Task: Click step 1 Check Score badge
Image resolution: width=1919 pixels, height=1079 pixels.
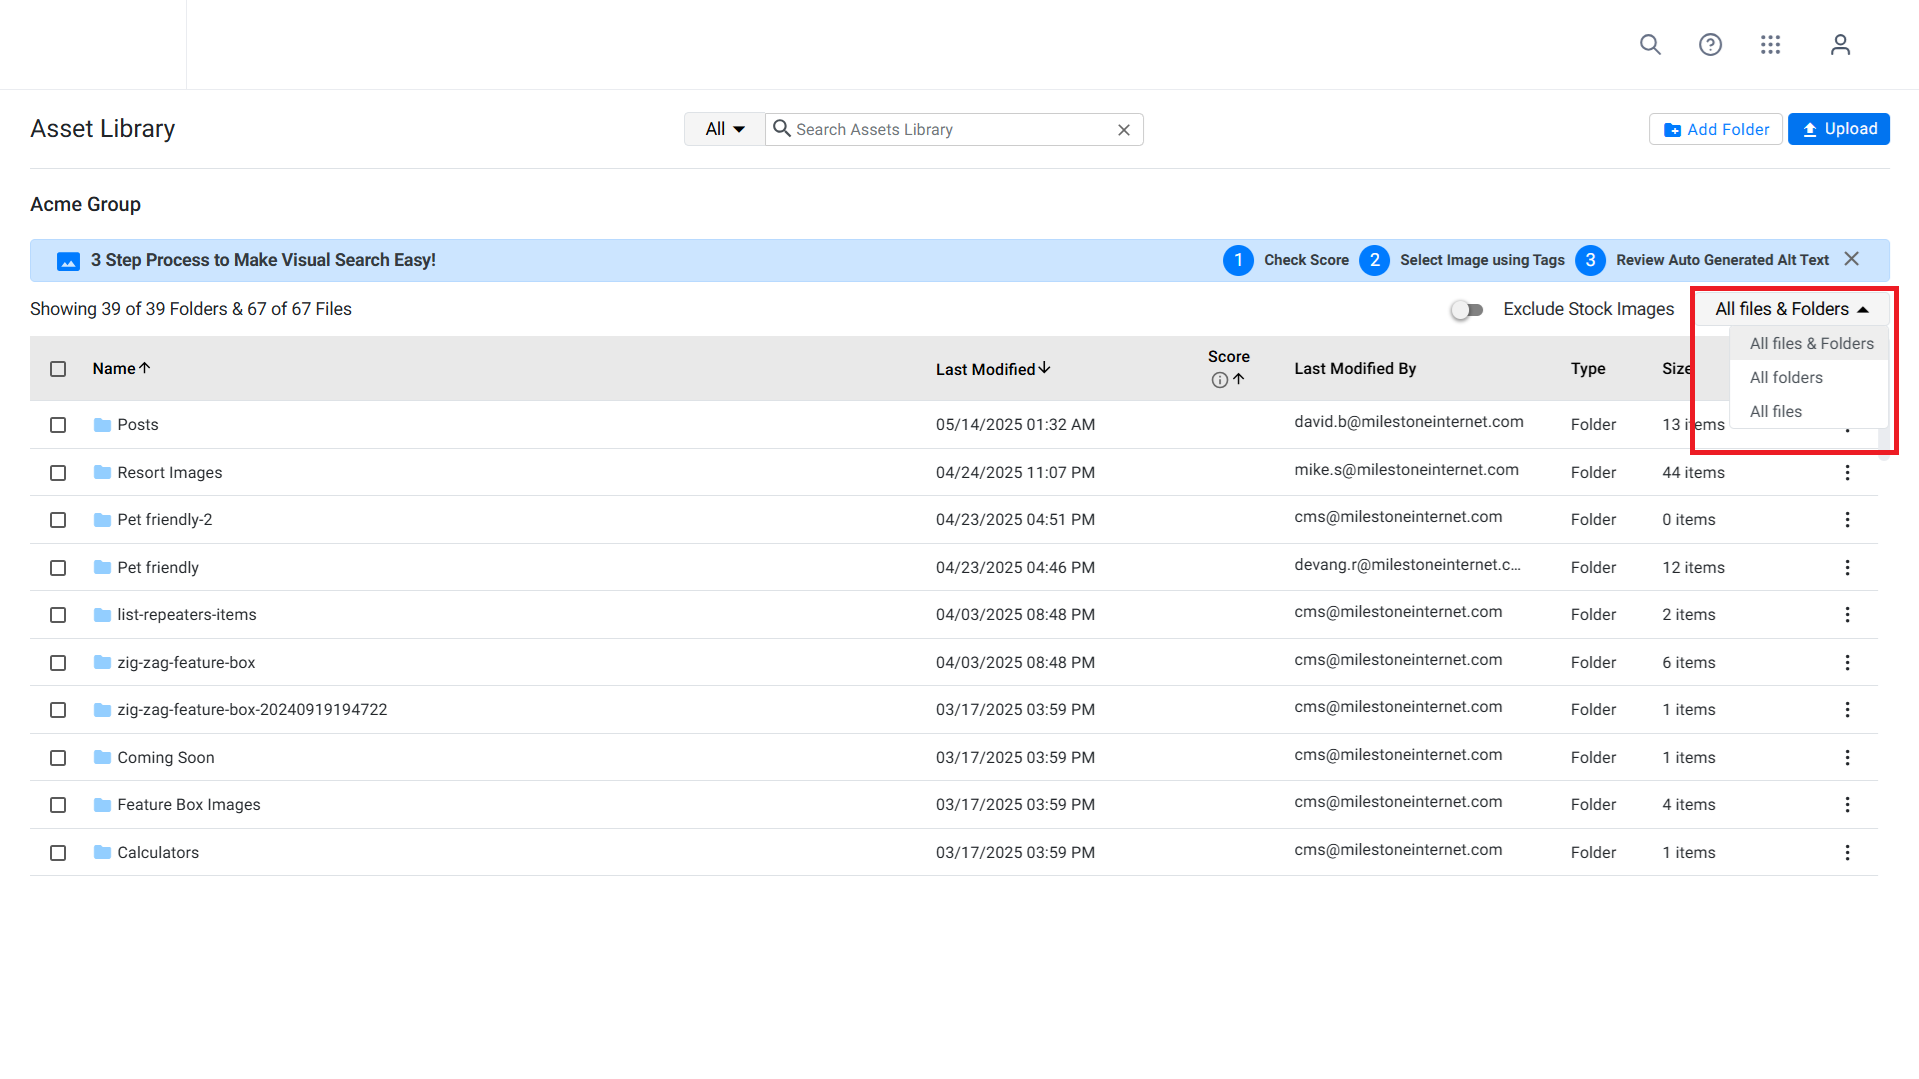Action: (1238, 260)
